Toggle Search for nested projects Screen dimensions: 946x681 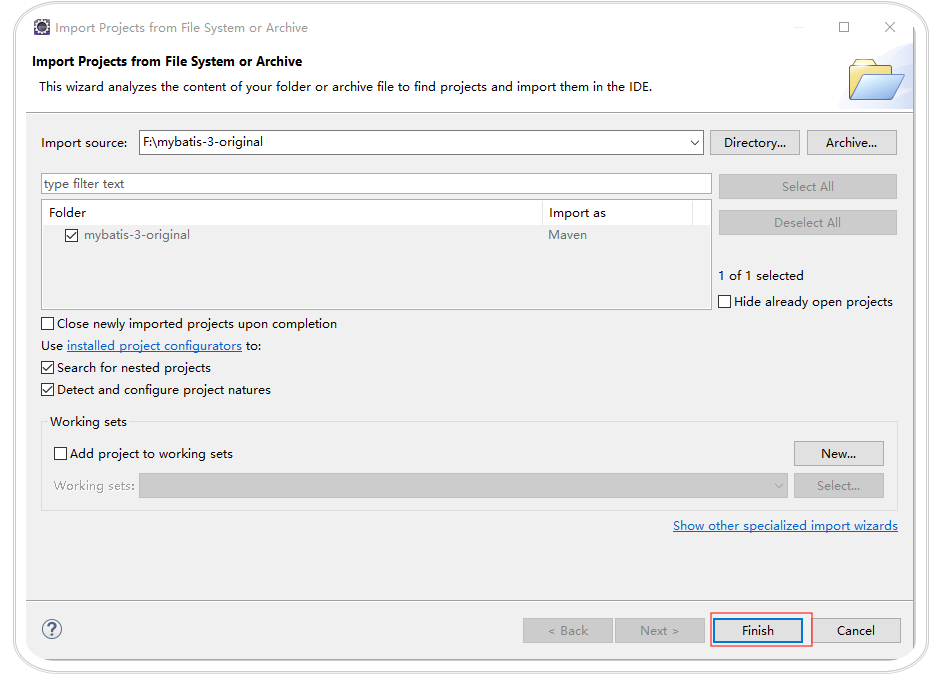[48, 368]
